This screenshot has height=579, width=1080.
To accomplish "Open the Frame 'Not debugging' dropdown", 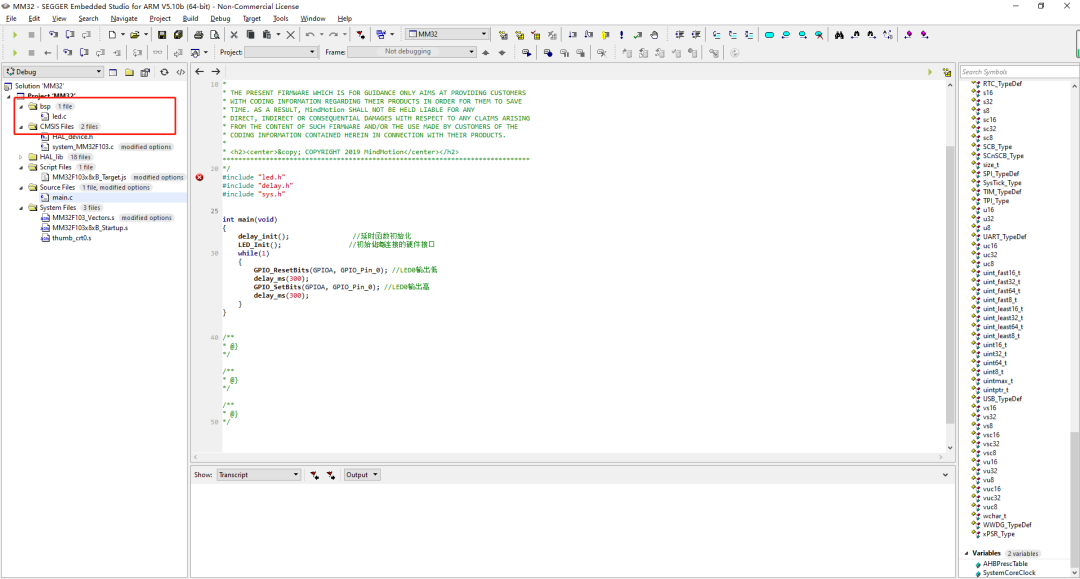I will (412, 52).
